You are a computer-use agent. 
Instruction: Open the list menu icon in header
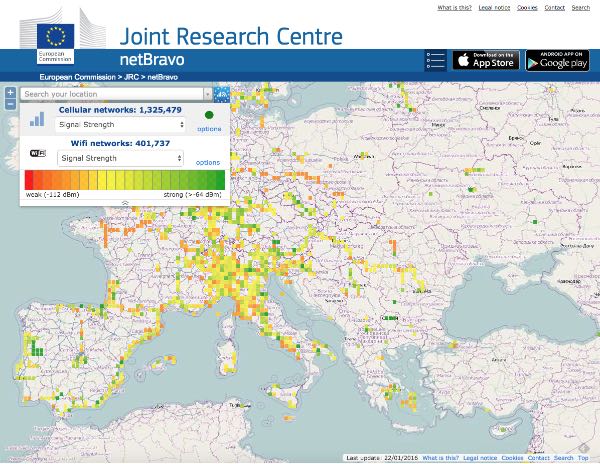click(x=435, y=60)
